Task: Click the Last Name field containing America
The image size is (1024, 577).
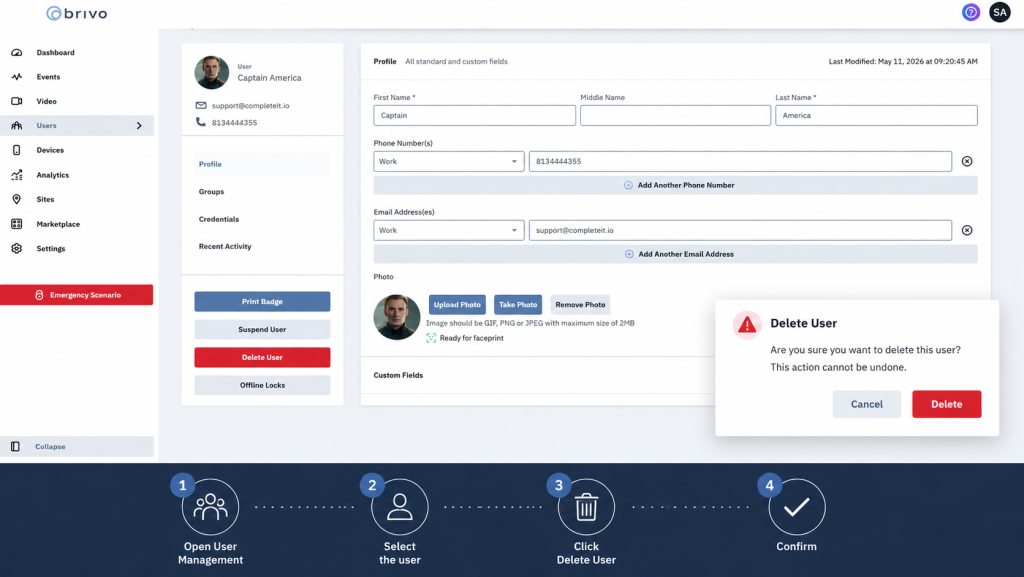Action: pyautogui.click(x=876, y=116)
